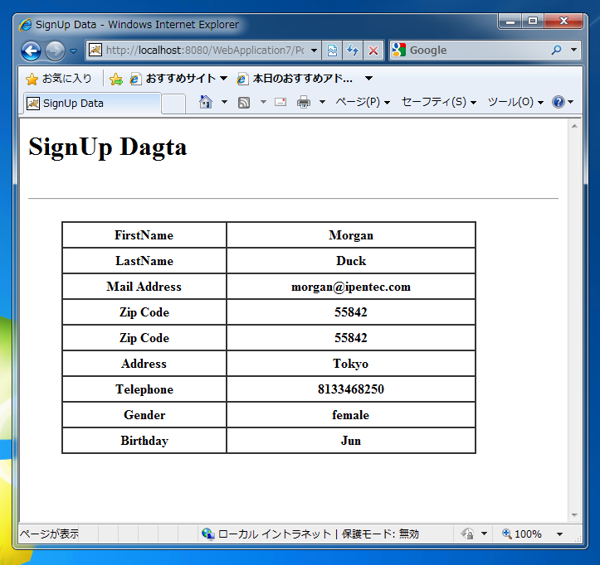Click the ローカル イントラネット security zone status
This screenshot has width=600, height=565.
coord(310,534)
